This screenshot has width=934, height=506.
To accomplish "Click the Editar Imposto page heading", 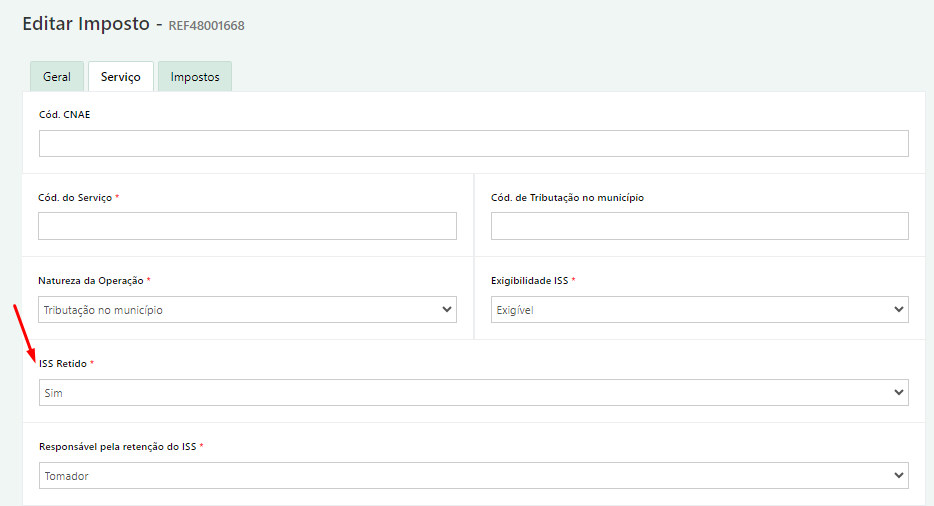I will point(86,24).
